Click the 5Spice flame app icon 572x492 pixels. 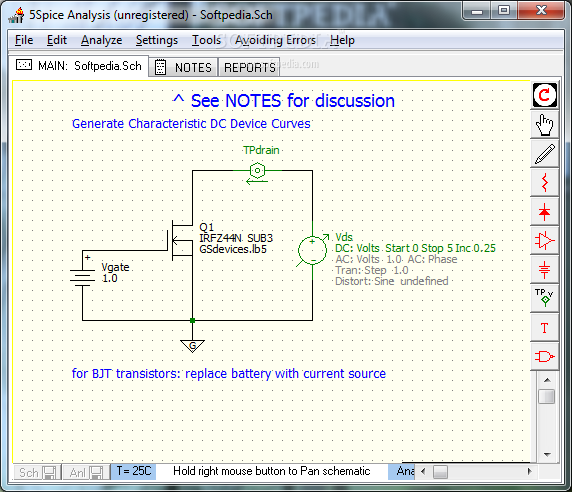(16, 15)
